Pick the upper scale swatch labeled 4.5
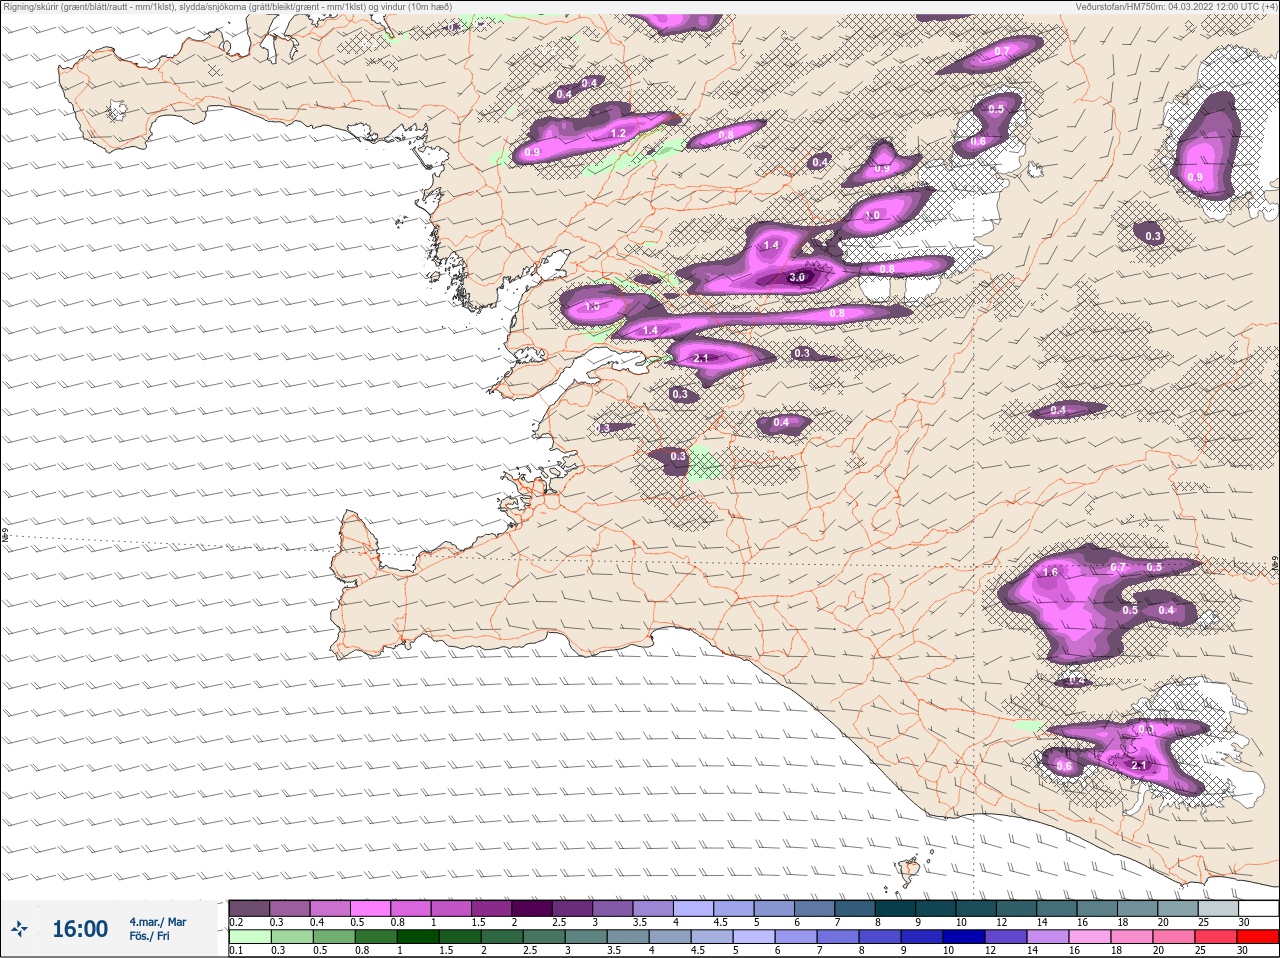 pos(734,908)
